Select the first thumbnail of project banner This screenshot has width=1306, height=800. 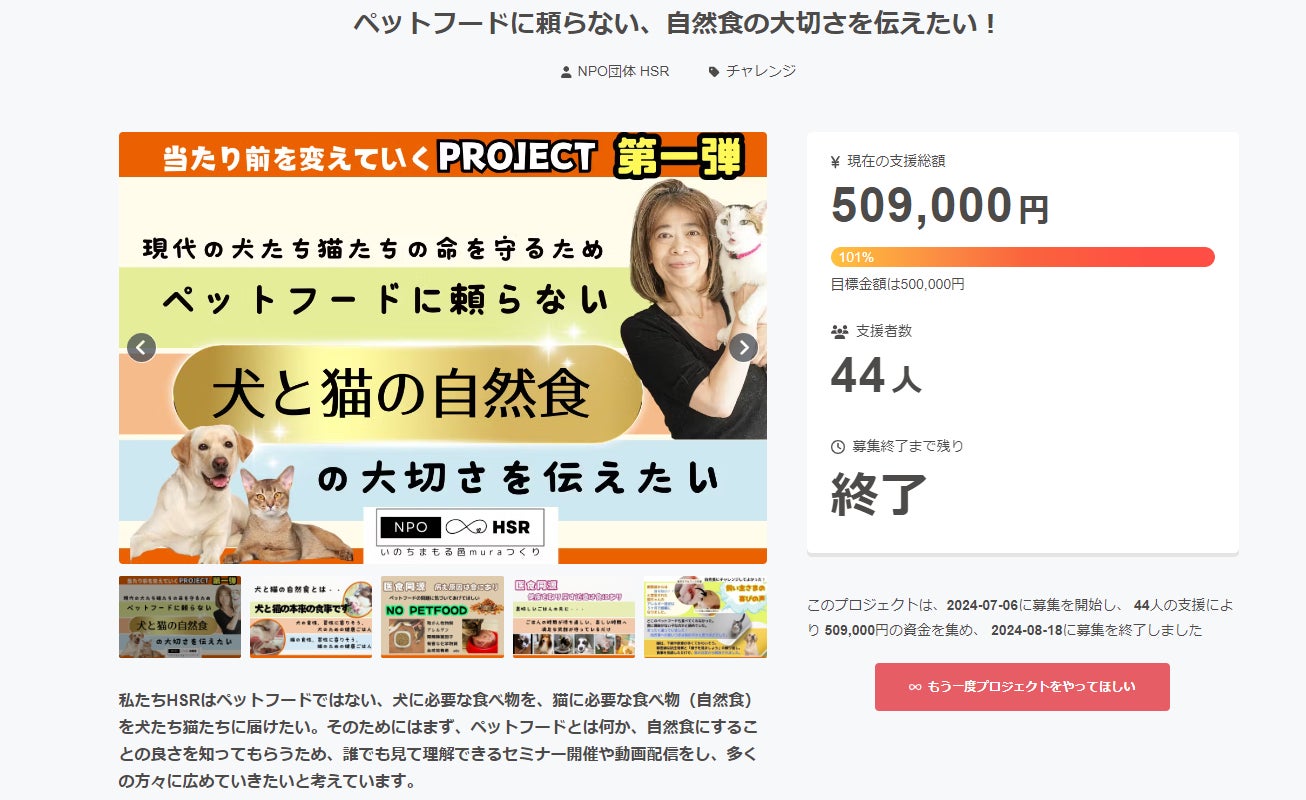pyautogui.click(x=180, y=617)
